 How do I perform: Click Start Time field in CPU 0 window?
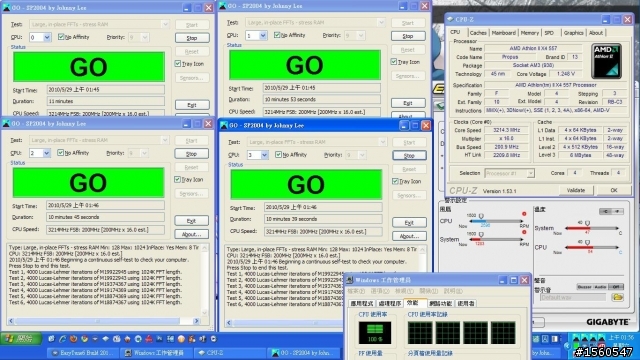105,90
